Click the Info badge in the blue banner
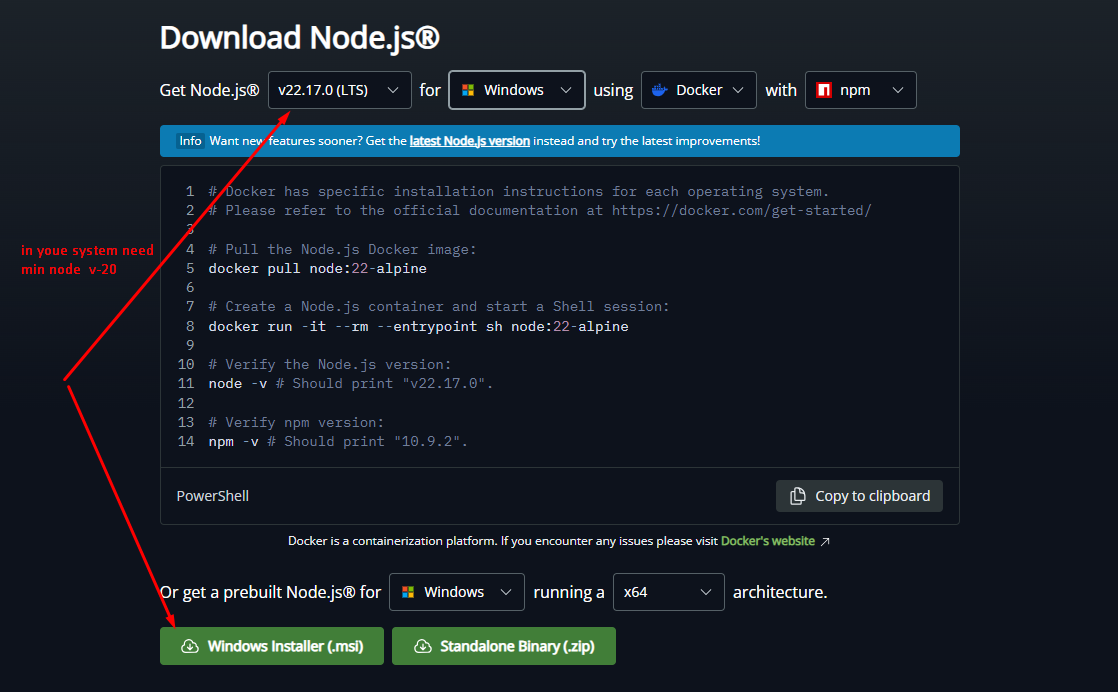 (x=190, y=141)
